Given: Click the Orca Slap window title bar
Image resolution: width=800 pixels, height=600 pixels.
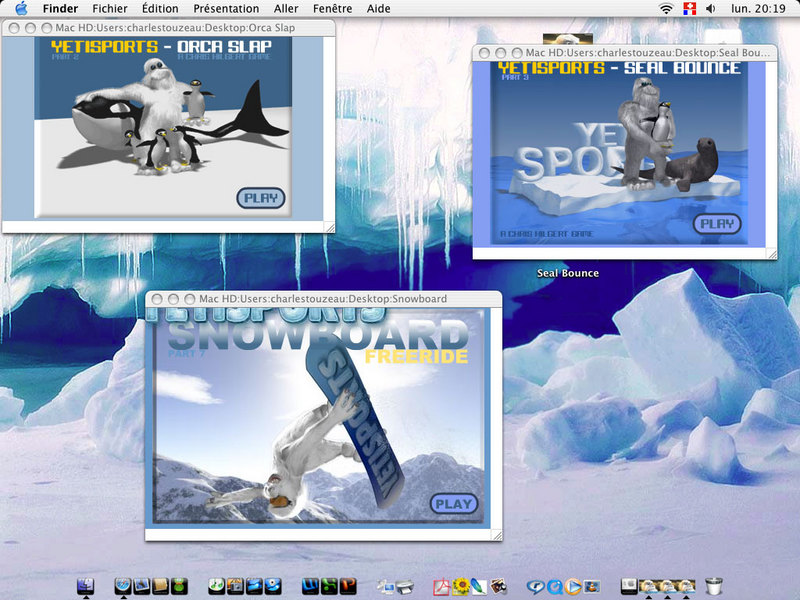Looking at the screenshot, I should tap(168, 28).
